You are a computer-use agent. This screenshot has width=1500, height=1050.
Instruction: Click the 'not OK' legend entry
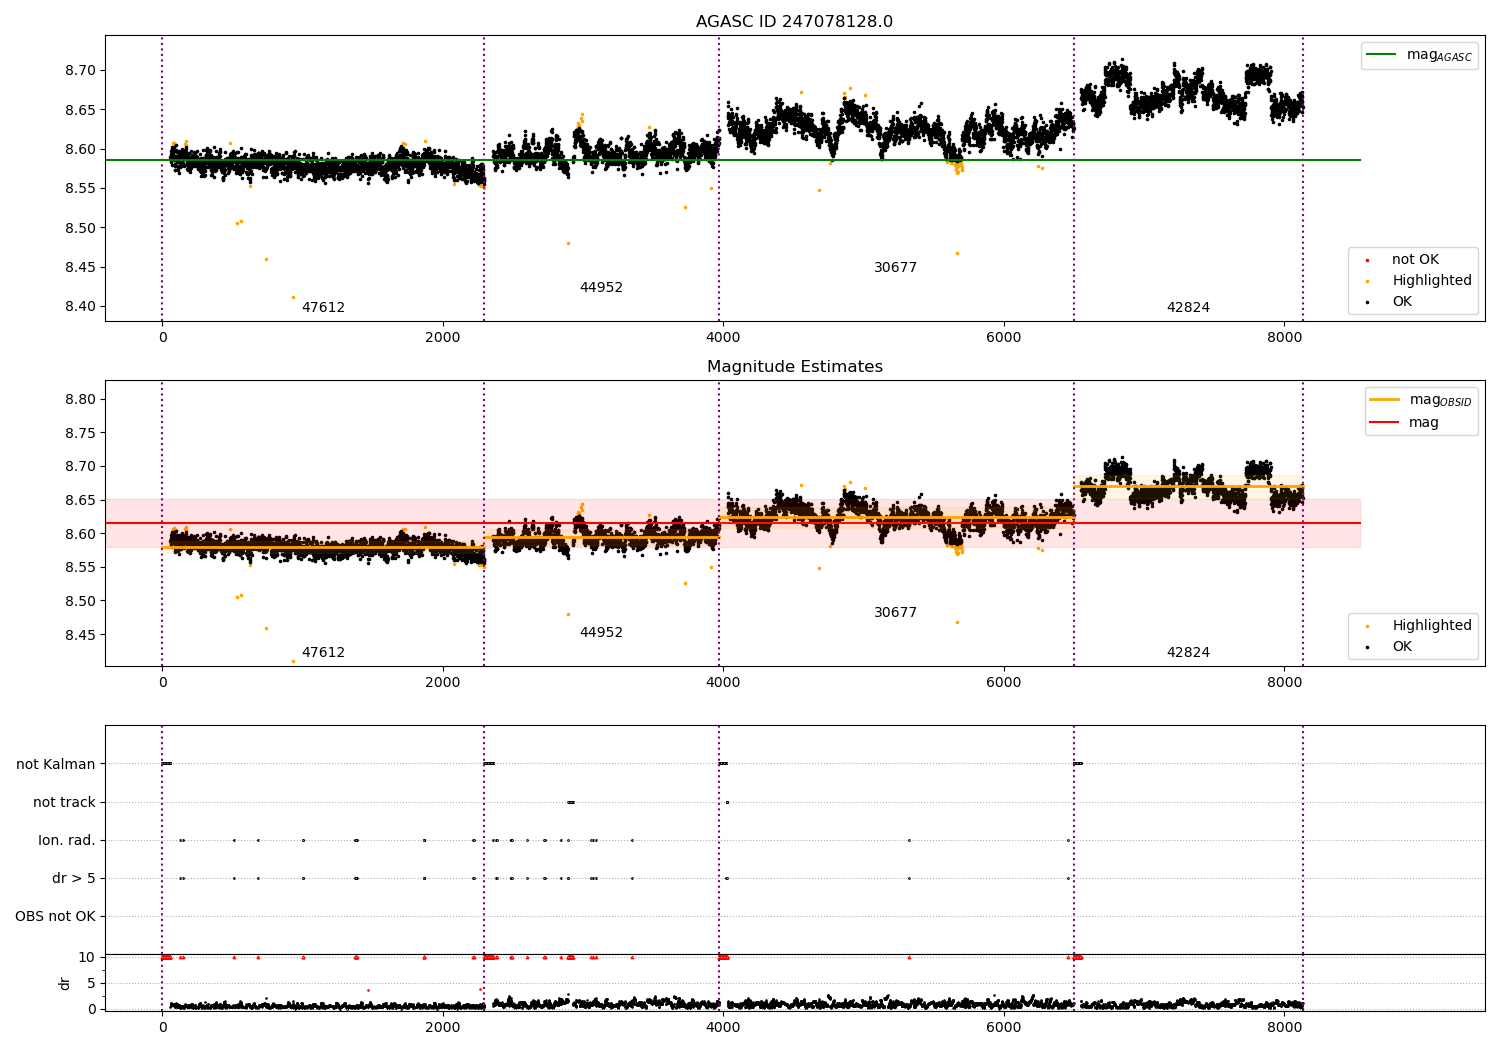click(1415, 260)
